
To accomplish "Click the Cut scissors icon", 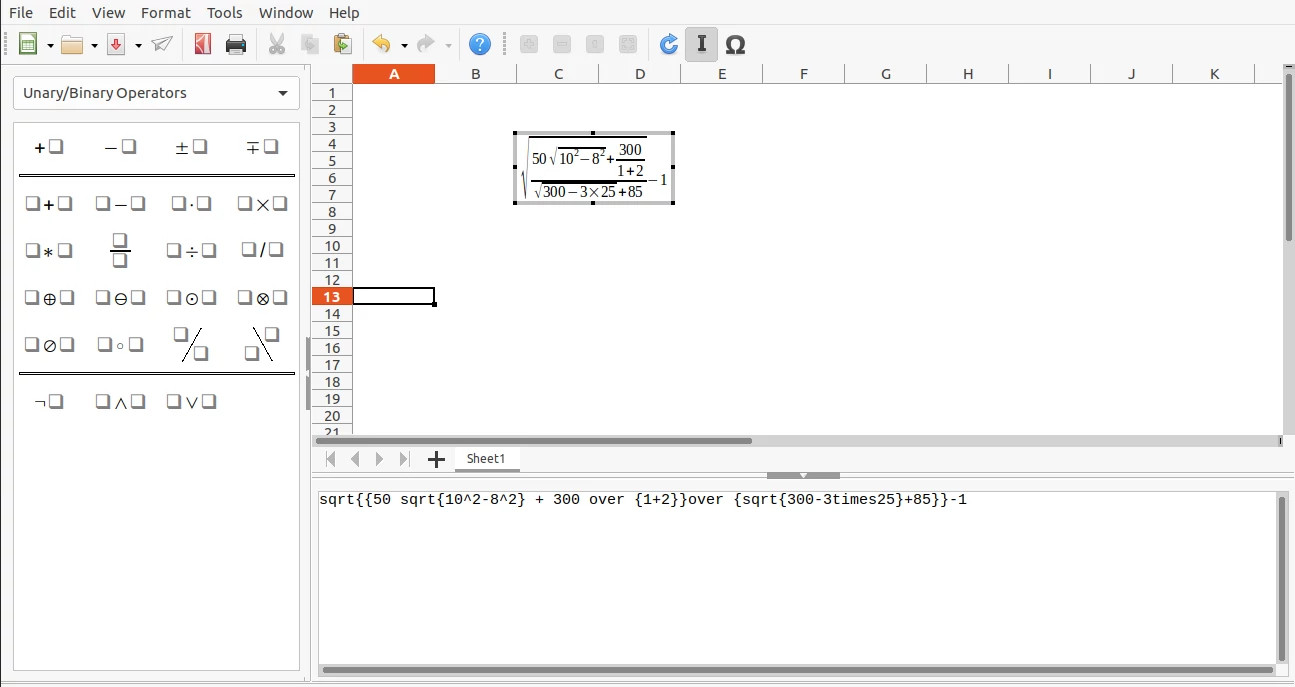I will click(x=277, y=44).
